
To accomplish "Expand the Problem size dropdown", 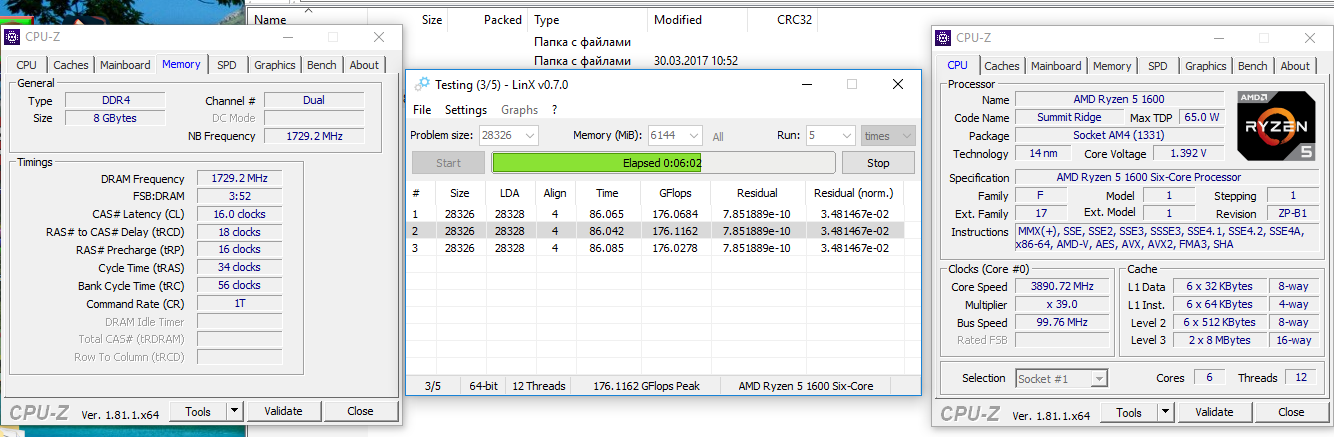I will tap(529, 135).
